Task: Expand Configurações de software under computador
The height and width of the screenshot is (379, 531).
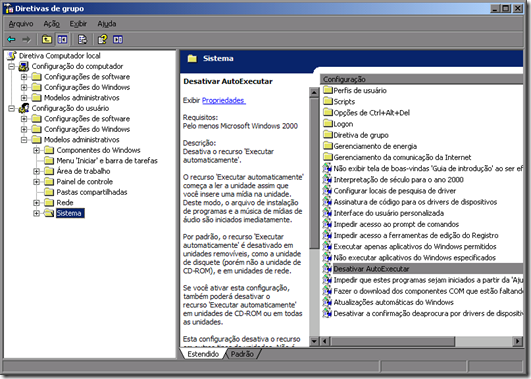Action: 24,77
